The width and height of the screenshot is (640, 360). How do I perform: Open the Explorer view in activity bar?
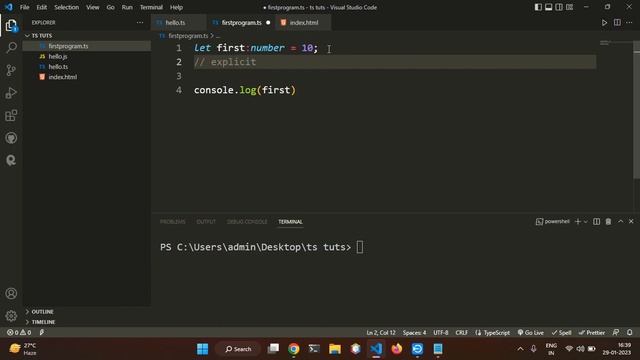coord(11,26)
